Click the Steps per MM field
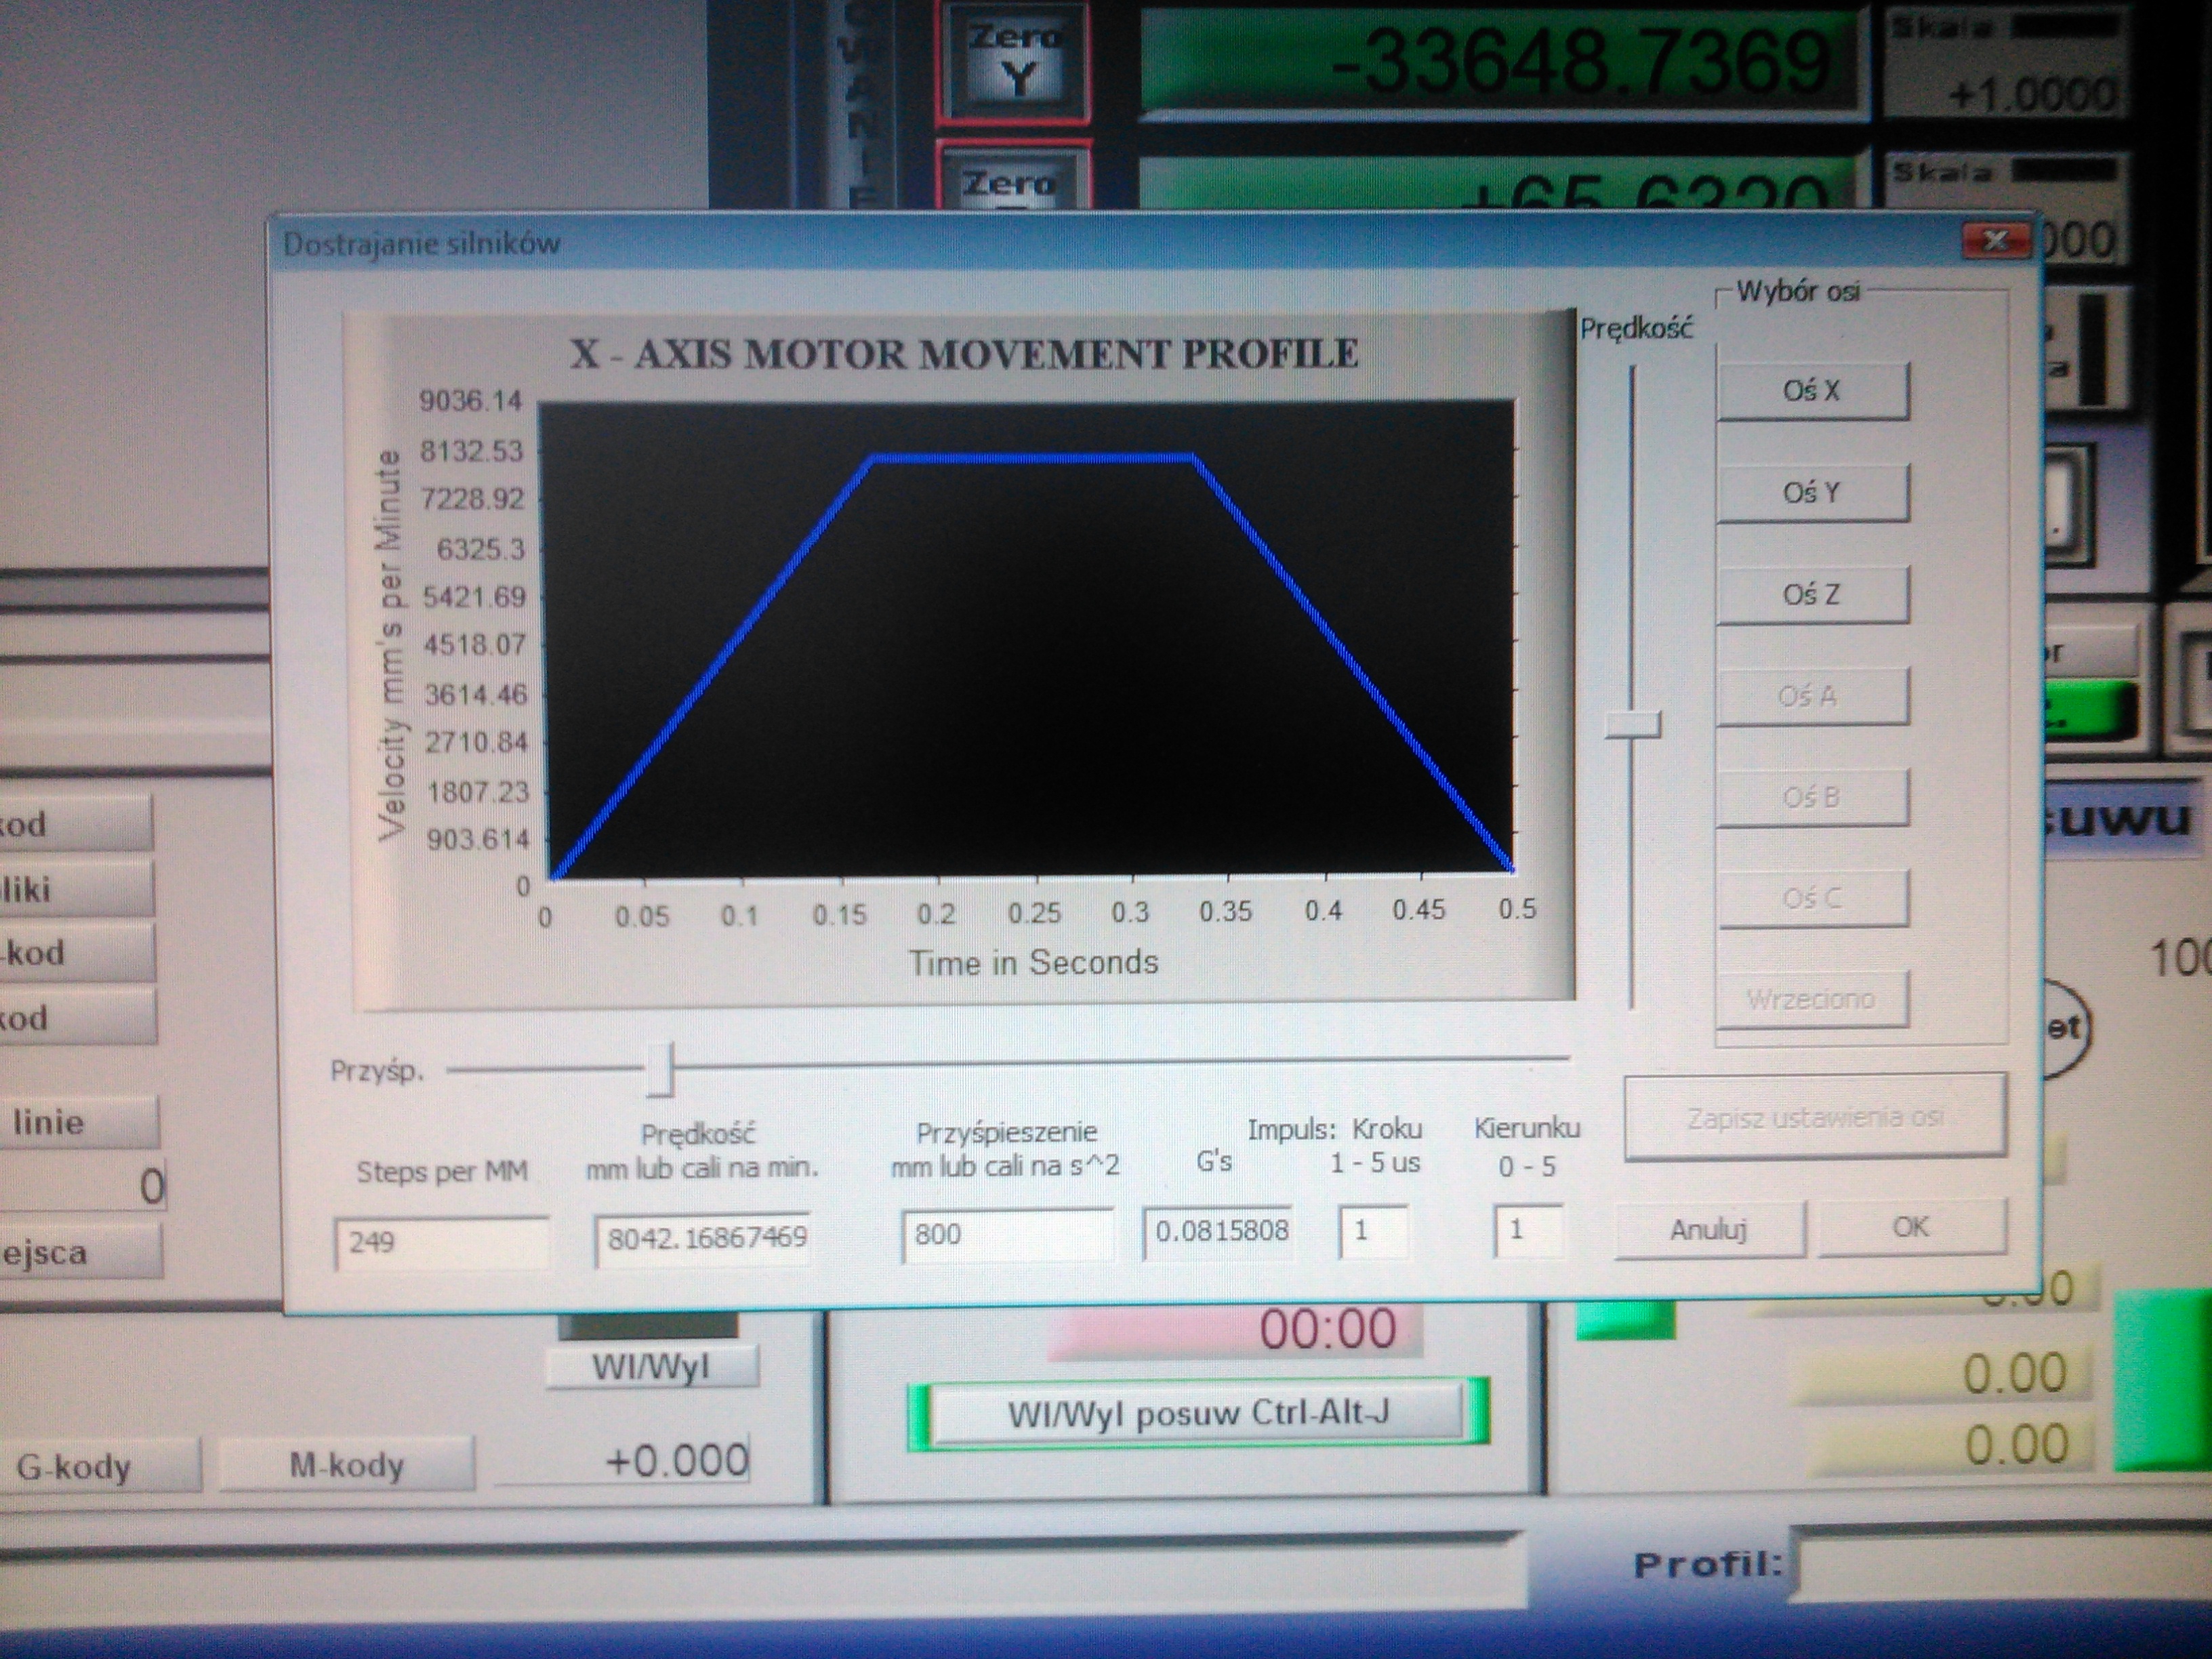 pyautogui.click(x=442, y=1243)
